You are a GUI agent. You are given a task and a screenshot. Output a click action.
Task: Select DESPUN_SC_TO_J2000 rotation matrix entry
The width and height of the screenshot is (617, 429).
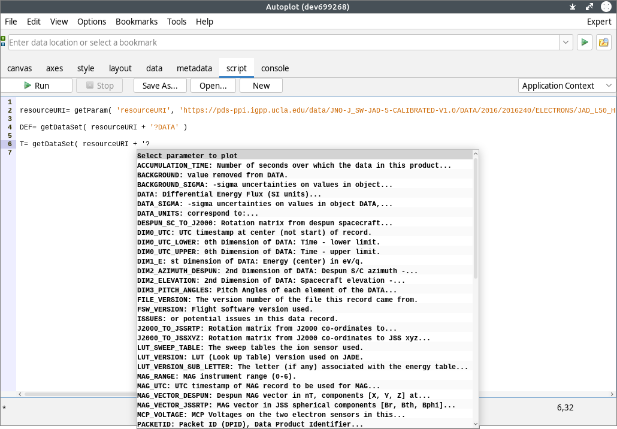pos(305,223)
